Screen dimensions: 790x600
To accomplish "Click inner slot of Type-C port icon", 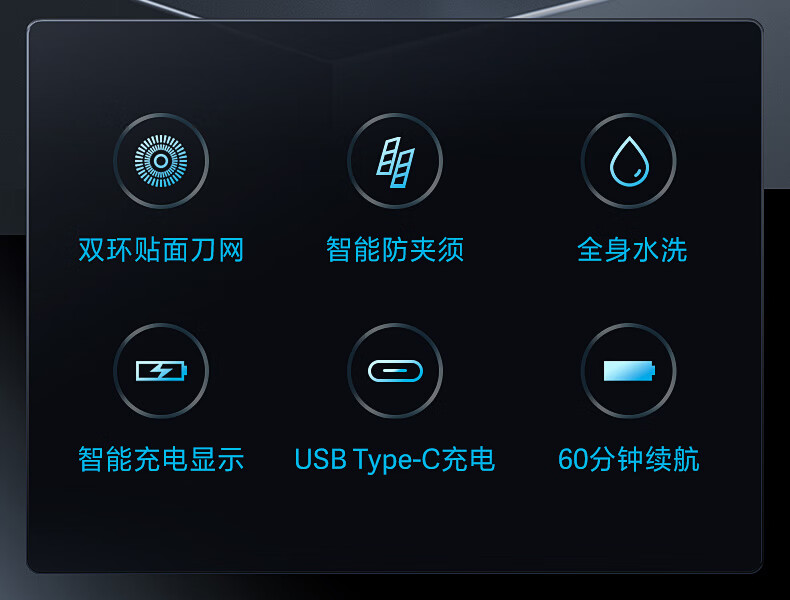I will point(395,371).
